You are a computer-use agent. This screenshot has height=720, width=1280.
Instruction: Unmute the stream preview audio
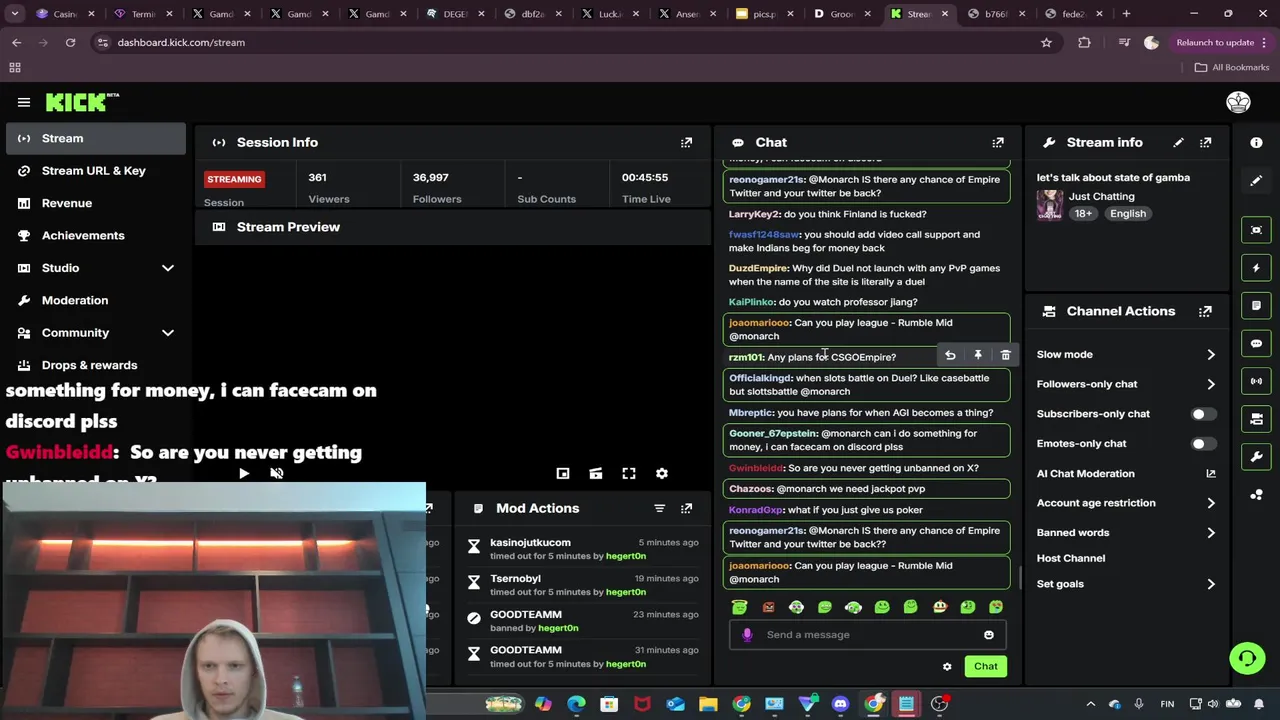277,474
